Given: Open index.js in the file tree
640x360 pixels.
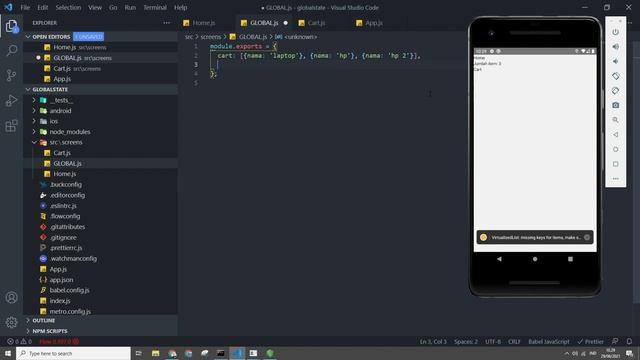Looking at the screenshot, I should pos(60,301).
